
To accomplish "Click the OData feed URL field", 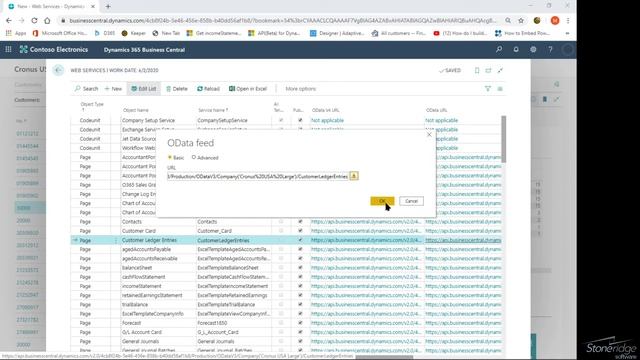I will tap(258, 176).
